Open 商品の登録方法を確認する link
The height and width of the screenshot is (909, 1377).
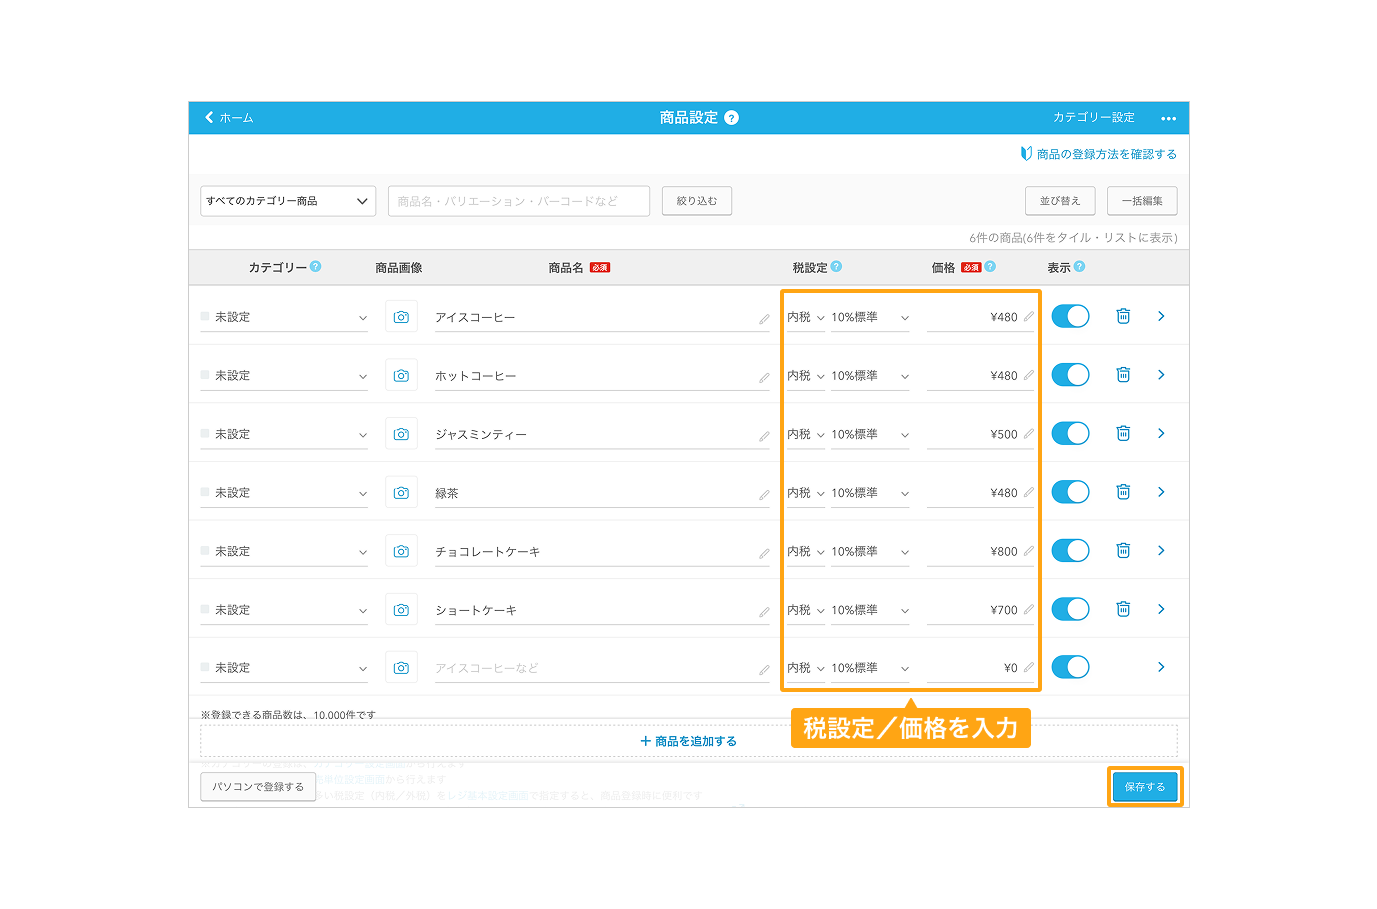(x=1098, y=154)
